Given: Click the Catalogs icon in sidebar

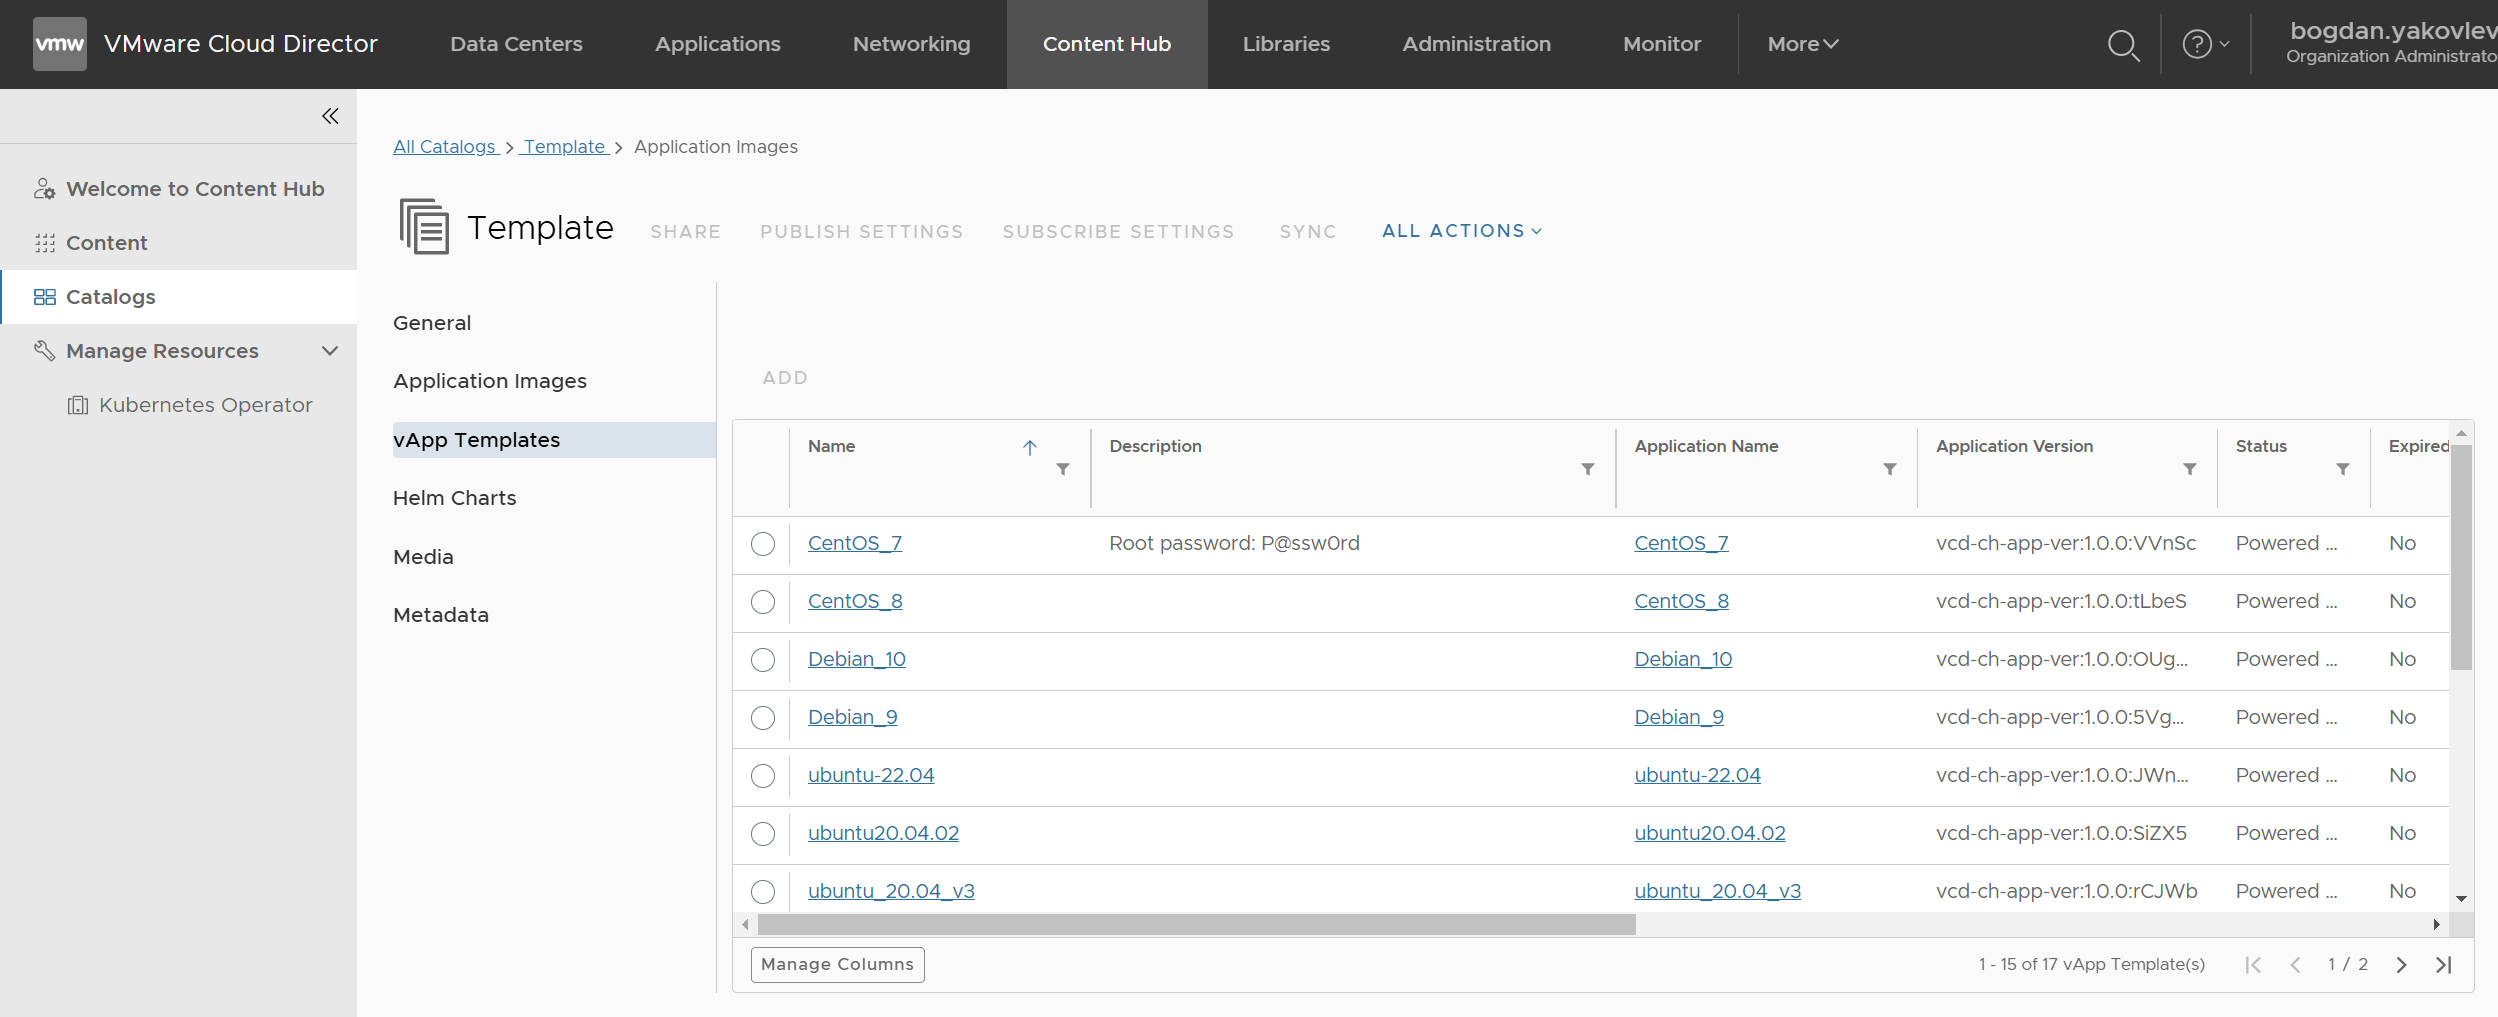Looking at the screenshot, I should click(x=44, y=297).
